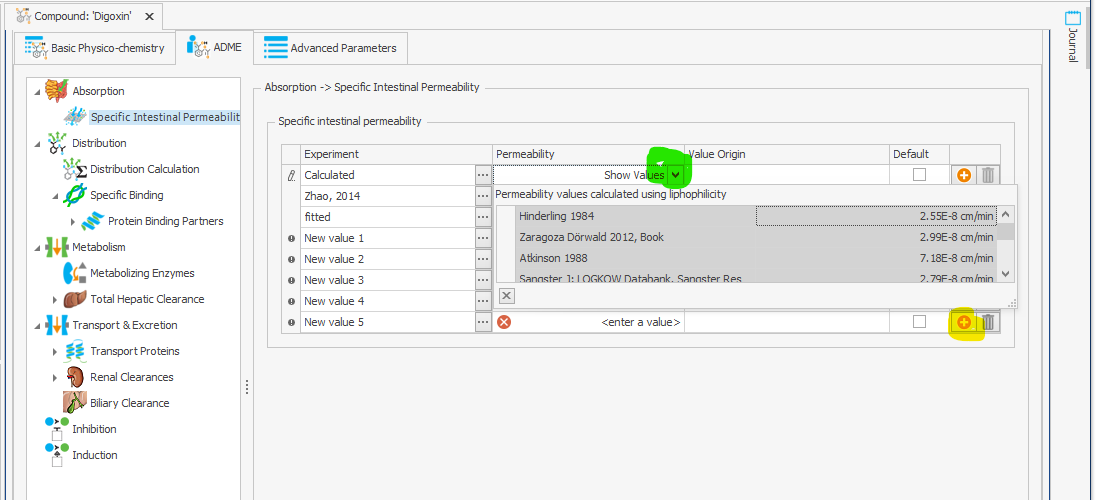This screenshot has width=1096, height=500.
Task: Click the Total Hepatic Clearance liver icon
Action: (x=75, y=299)
